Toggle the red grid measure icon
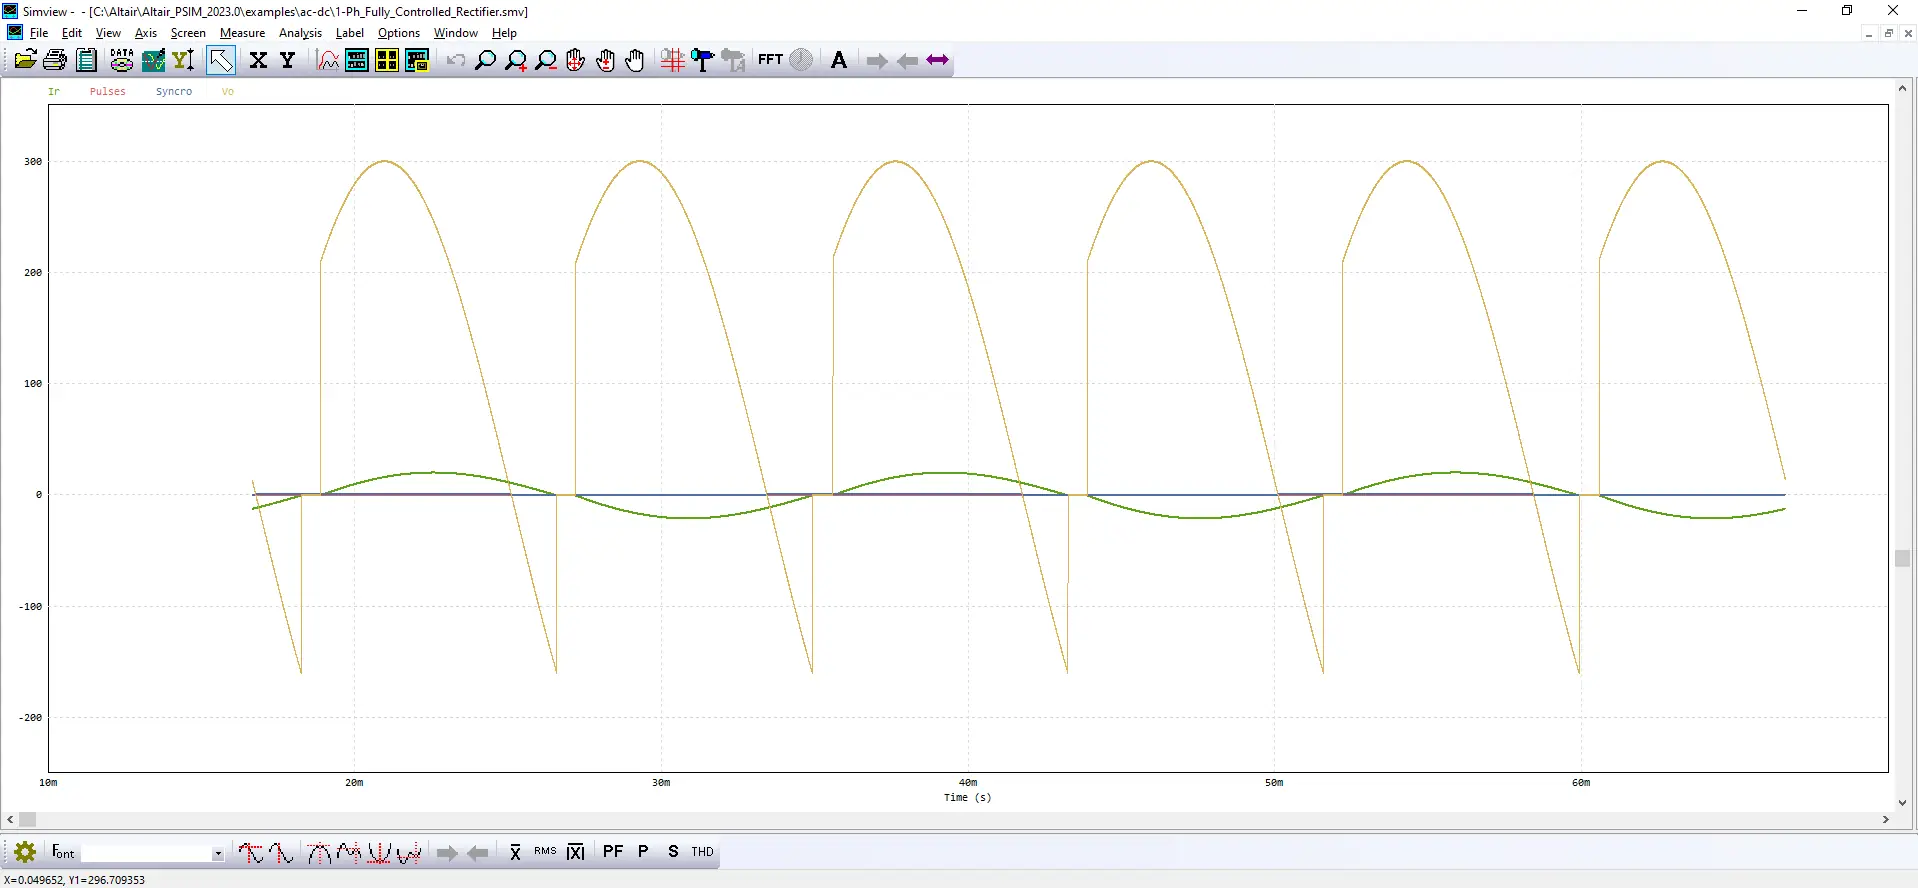This screenshot has width=1918, height=888. click(672, 61)
